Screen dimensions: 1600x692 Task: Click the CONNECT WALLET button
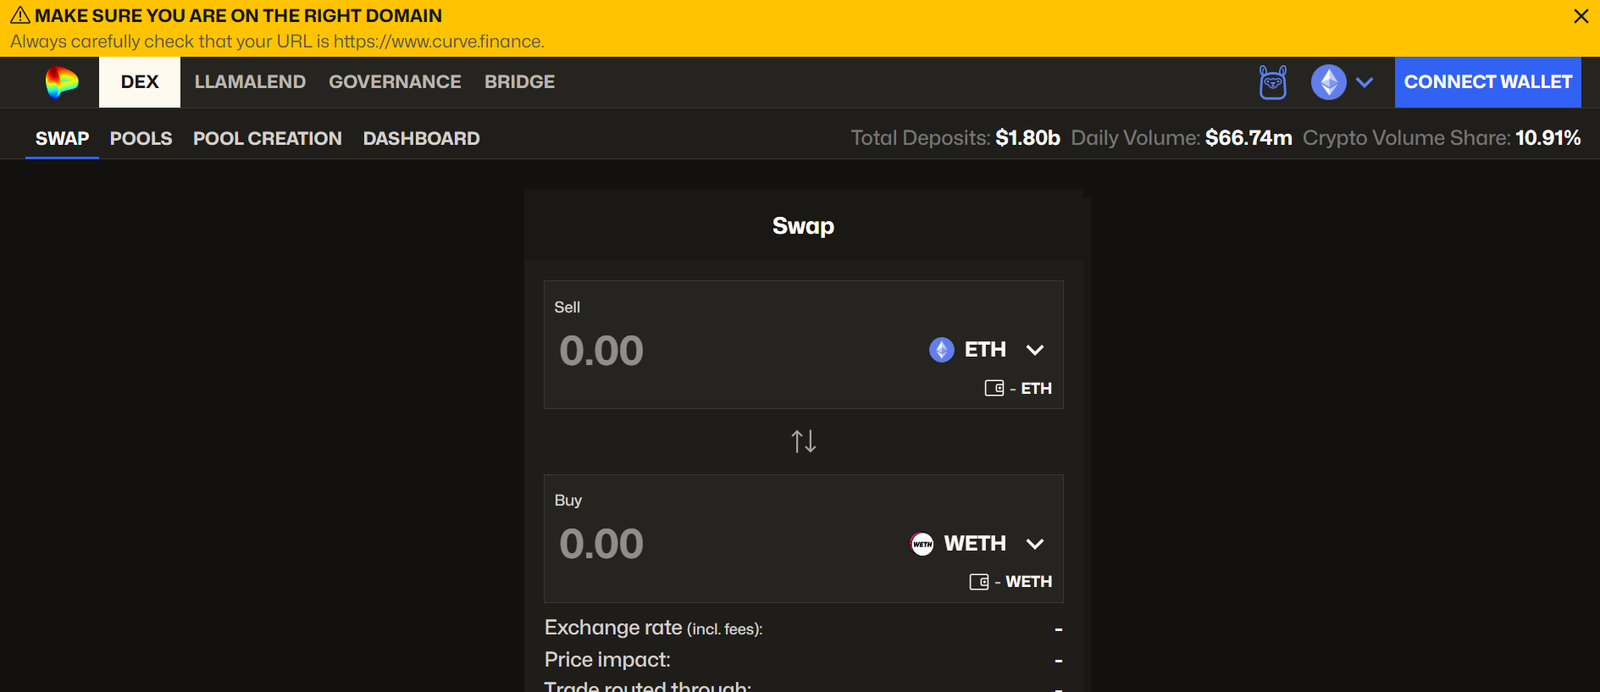click(1487, 82)
